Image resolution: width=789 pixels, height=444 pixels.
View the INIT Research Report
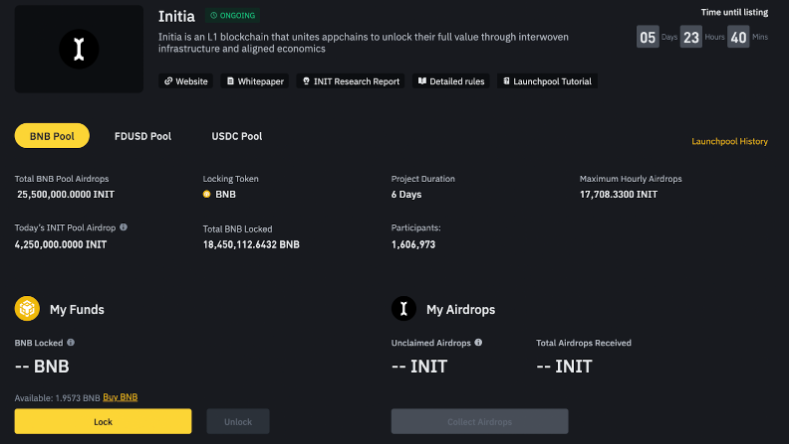(351, 81)
